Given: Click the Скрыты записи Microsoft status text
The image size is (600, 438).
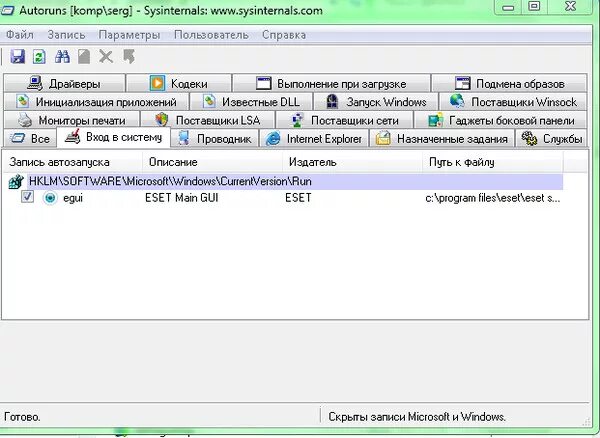Looking at the screenshot, I should click(417, 417).
